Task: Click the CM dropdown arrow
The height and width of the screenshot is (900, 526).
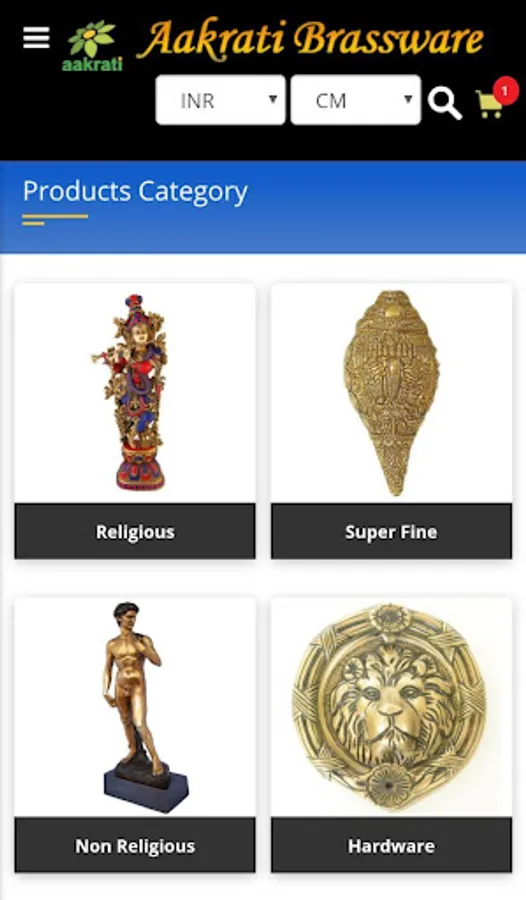Action: [x=408, y=99]
